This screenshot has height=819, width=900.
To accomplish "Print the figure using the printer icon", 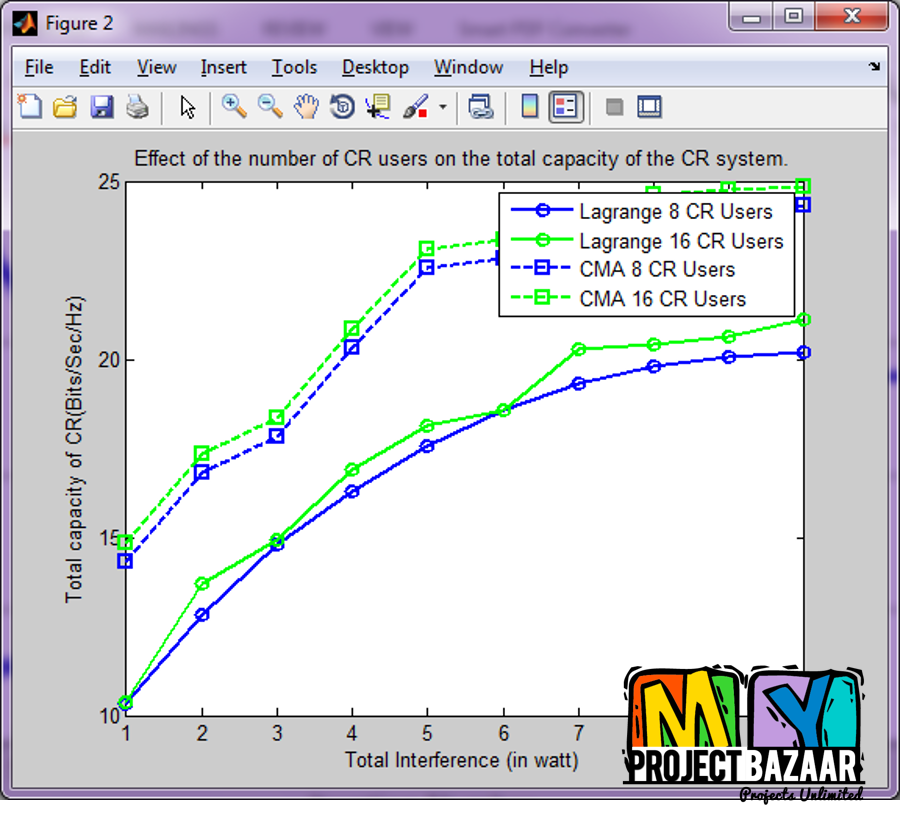I will (x=137, y=107).
